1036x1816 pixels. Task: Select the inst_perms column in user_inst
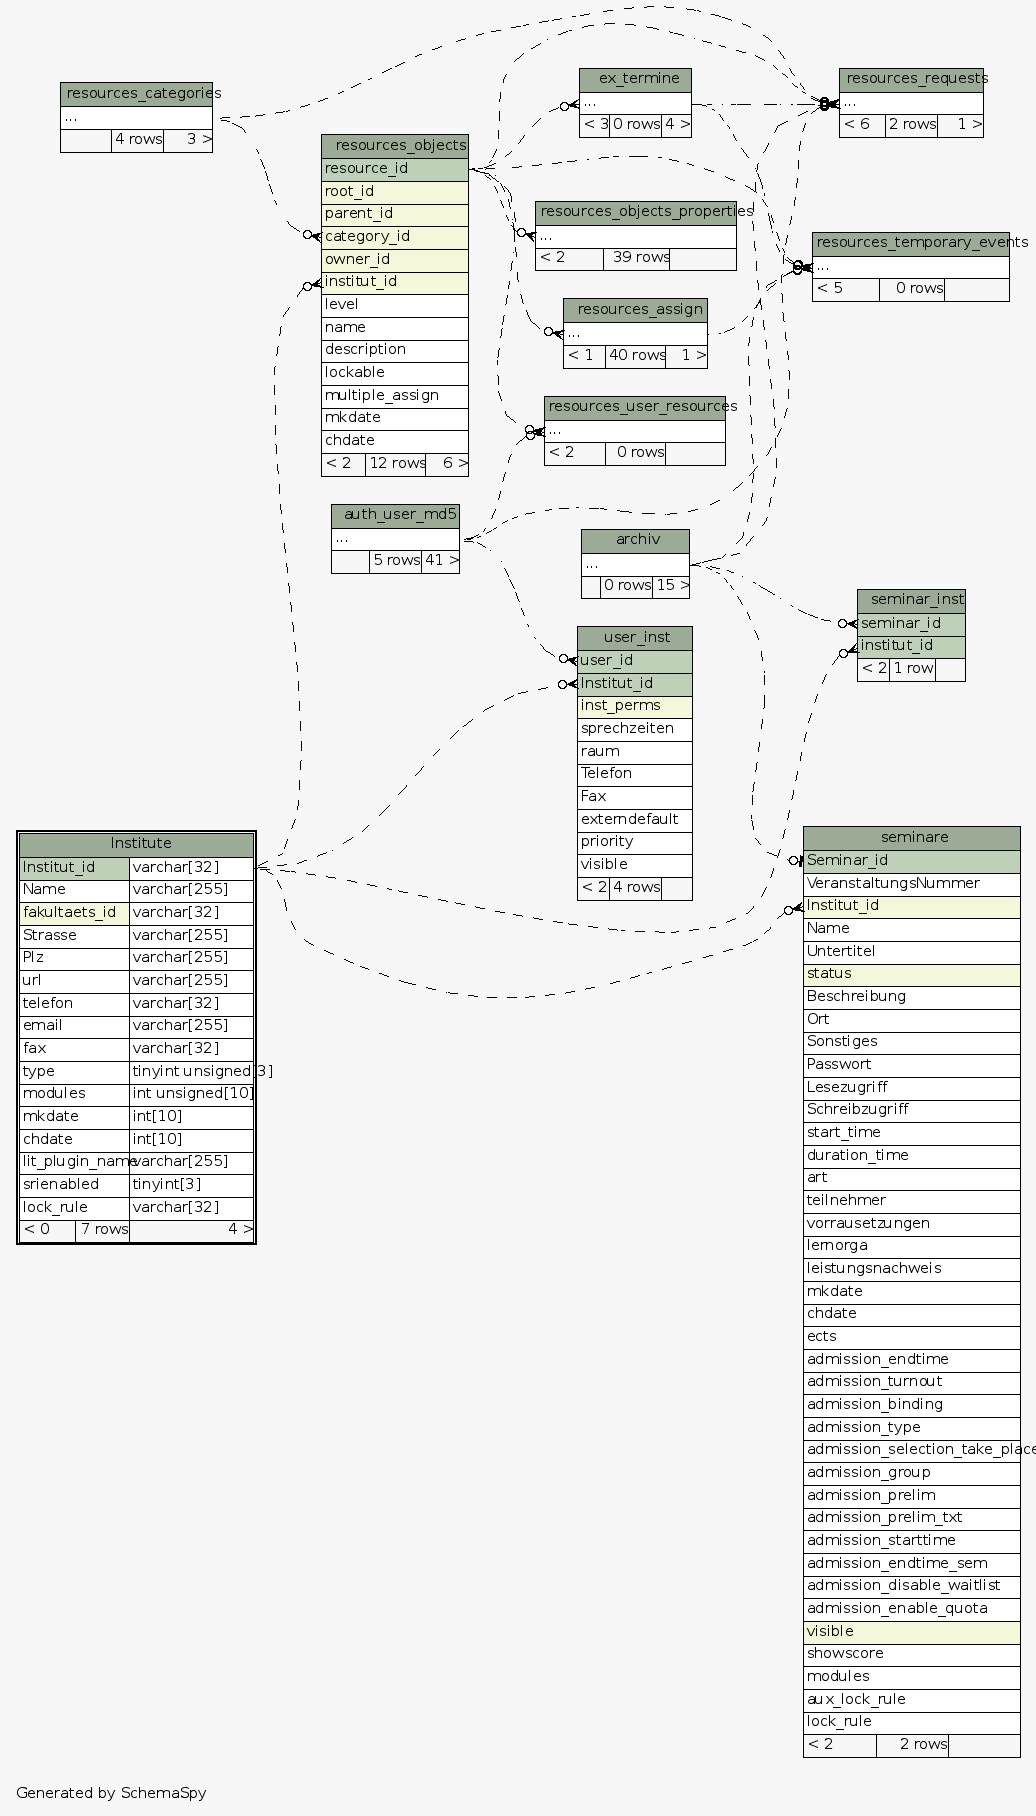[x=635, y=706]
